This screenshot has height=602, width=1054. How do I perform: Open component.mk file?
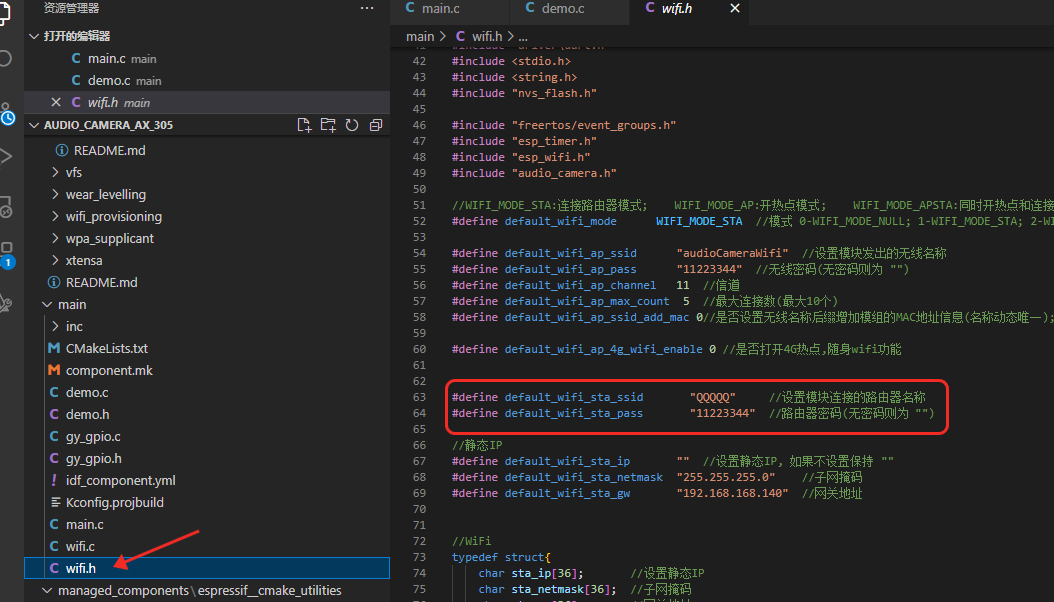207,370
